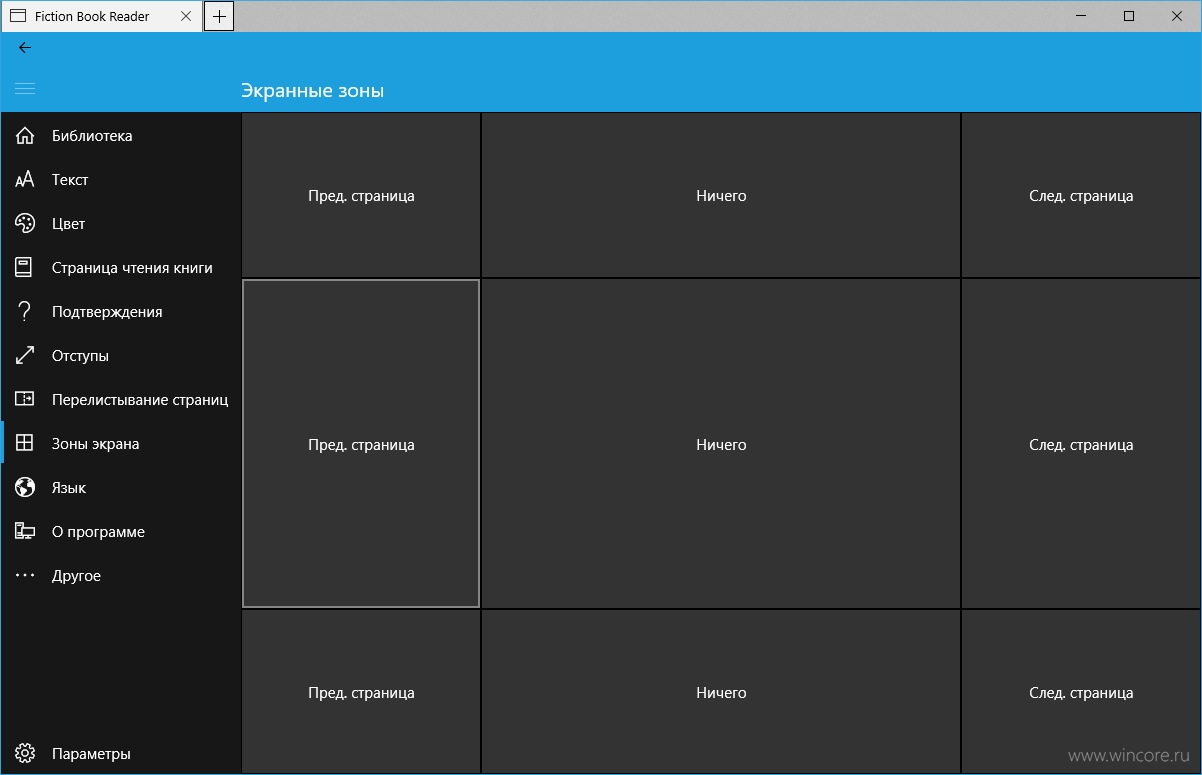The image size is (1202, 775).
Task: Select Зоны экрана menu item
Action: pyautogui.click(x=121, y=444)
